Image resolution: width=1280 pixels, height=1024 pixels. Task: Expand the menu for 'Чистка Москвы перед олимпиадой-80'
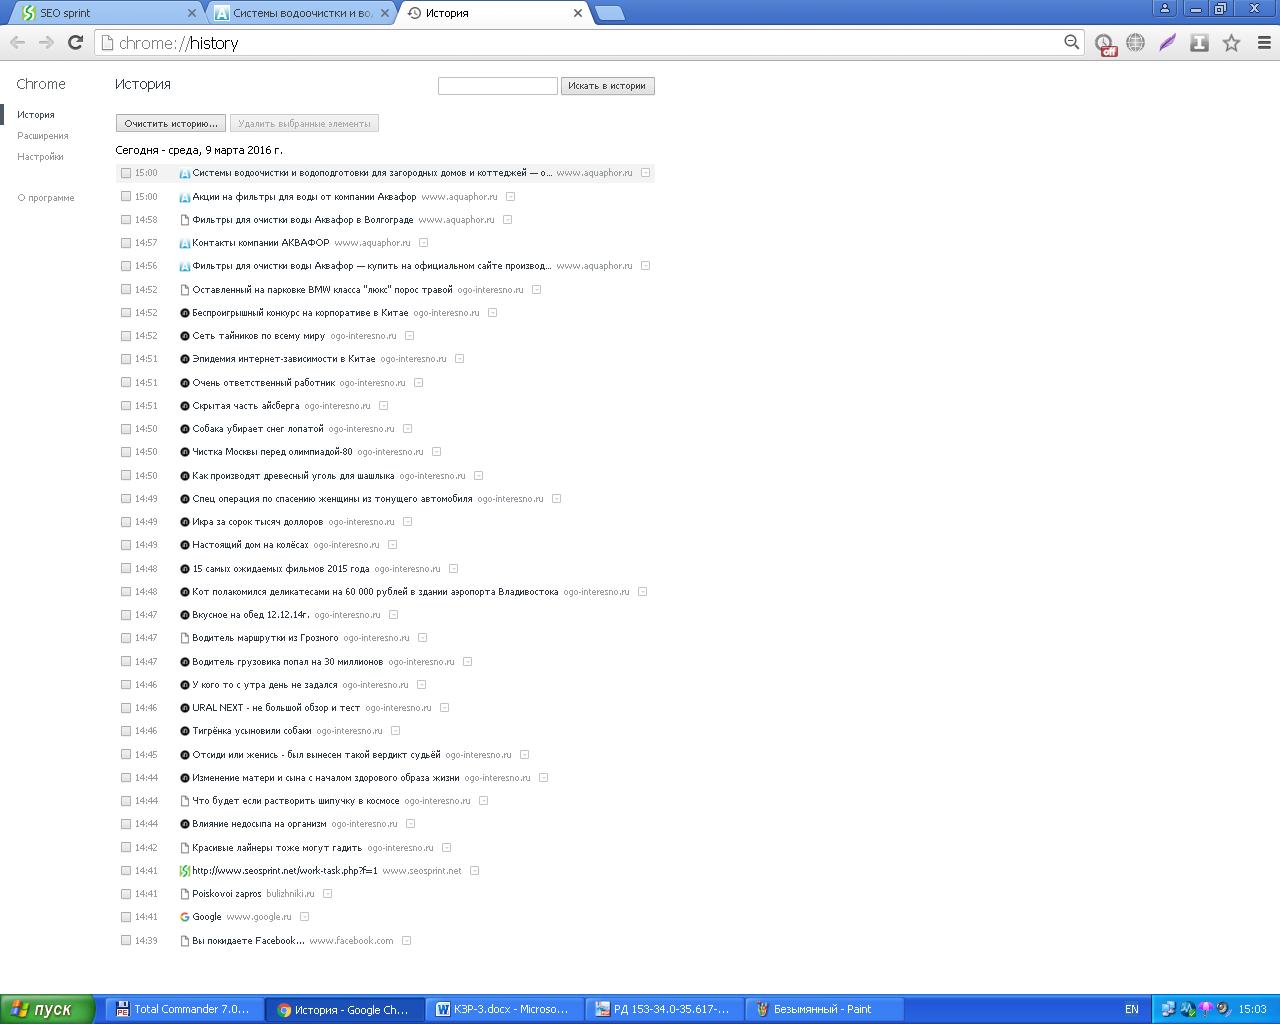(x=436, y=452)
